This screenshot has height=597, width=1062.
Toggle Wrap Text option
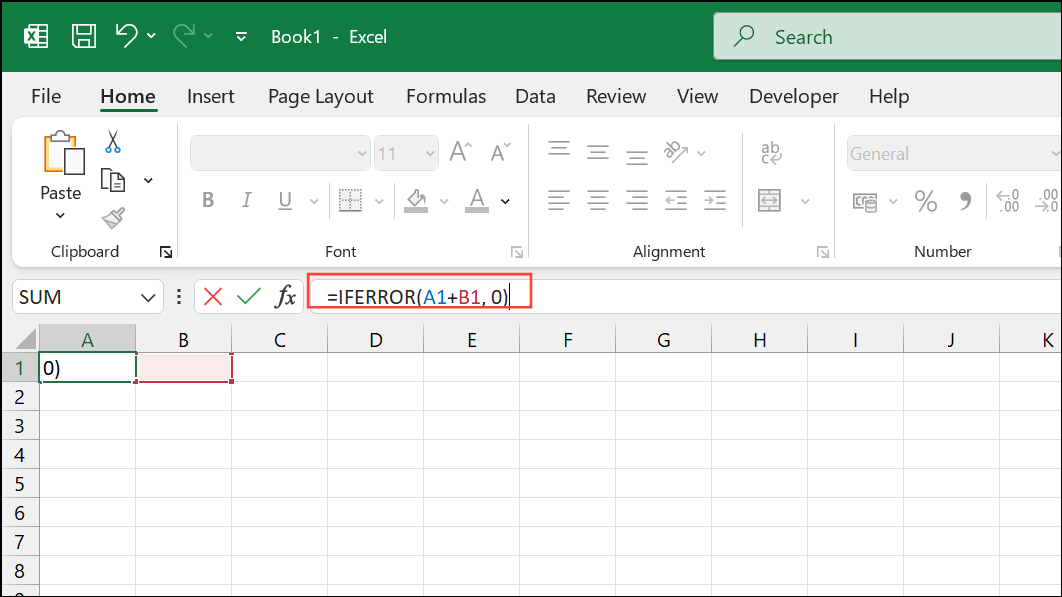coord(770,153)
